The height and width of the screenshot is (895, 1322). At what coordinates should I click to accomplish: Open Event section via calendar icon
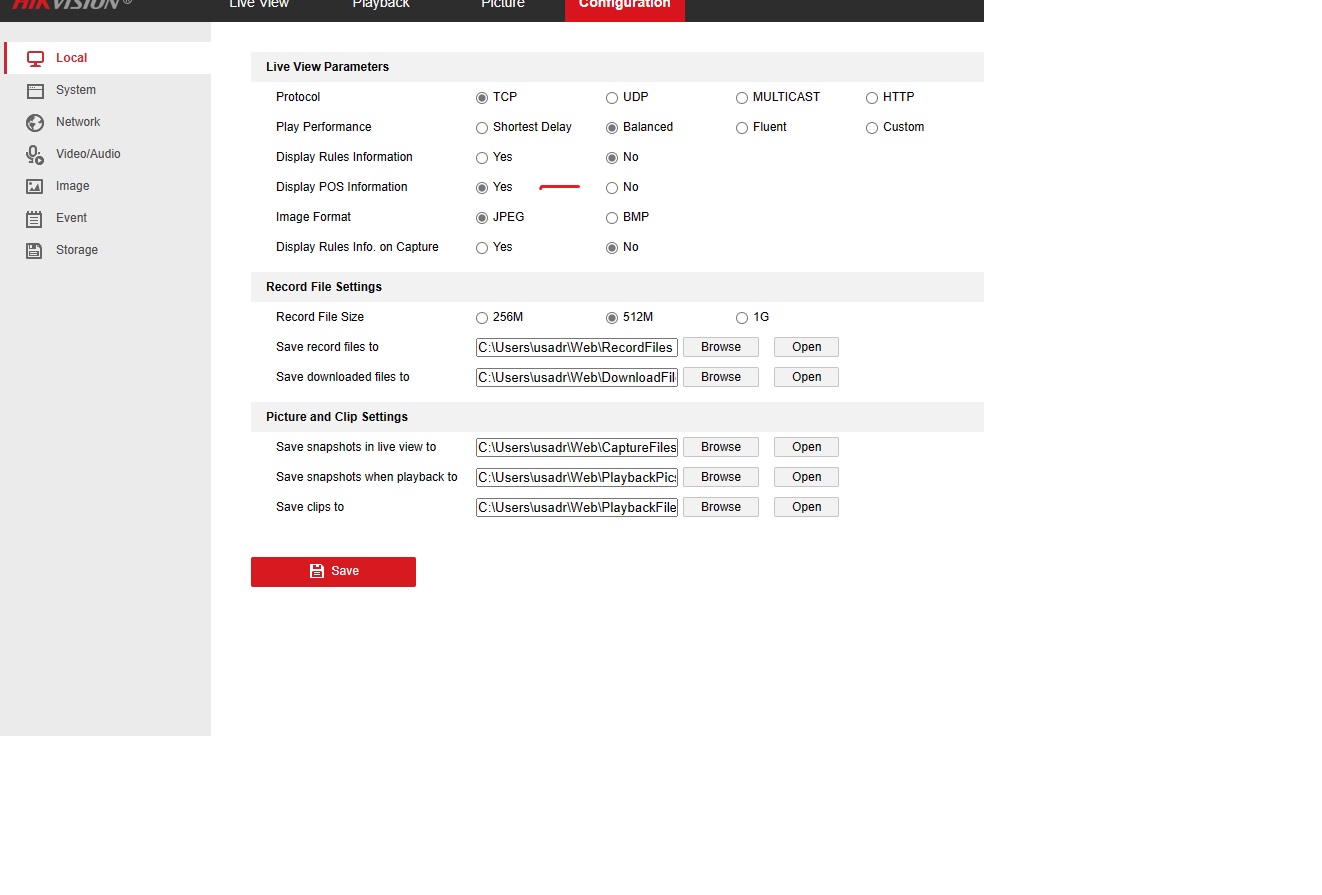[x=36, y=219]
